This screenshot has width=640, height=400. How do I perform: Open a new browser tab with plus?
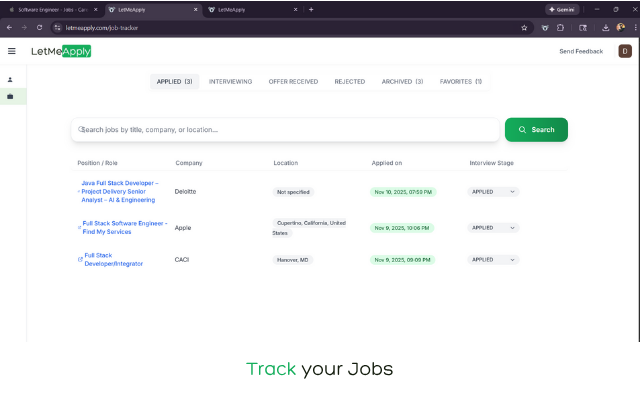tap(311, 9)
